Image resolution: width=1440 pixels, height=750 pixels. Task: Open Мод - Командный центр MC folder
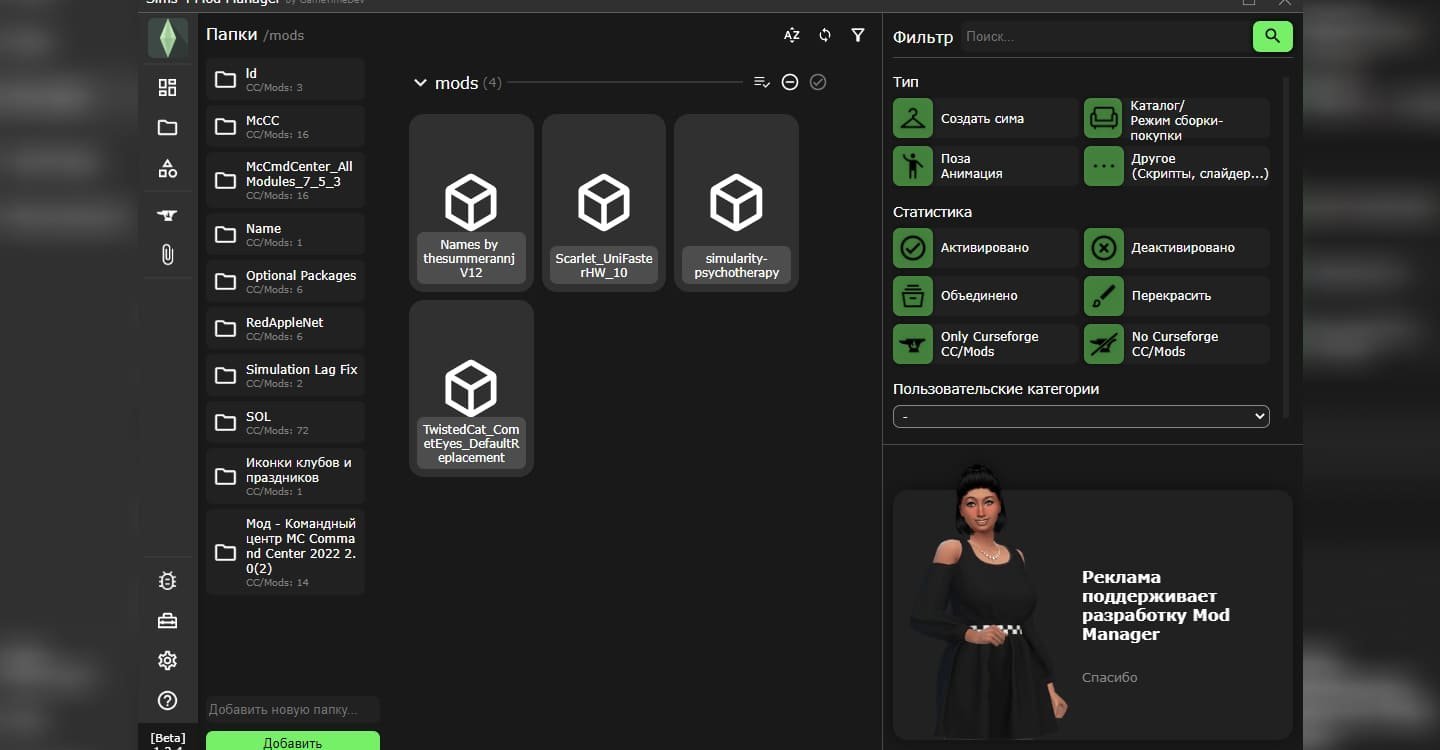click(x=285, y=552)
